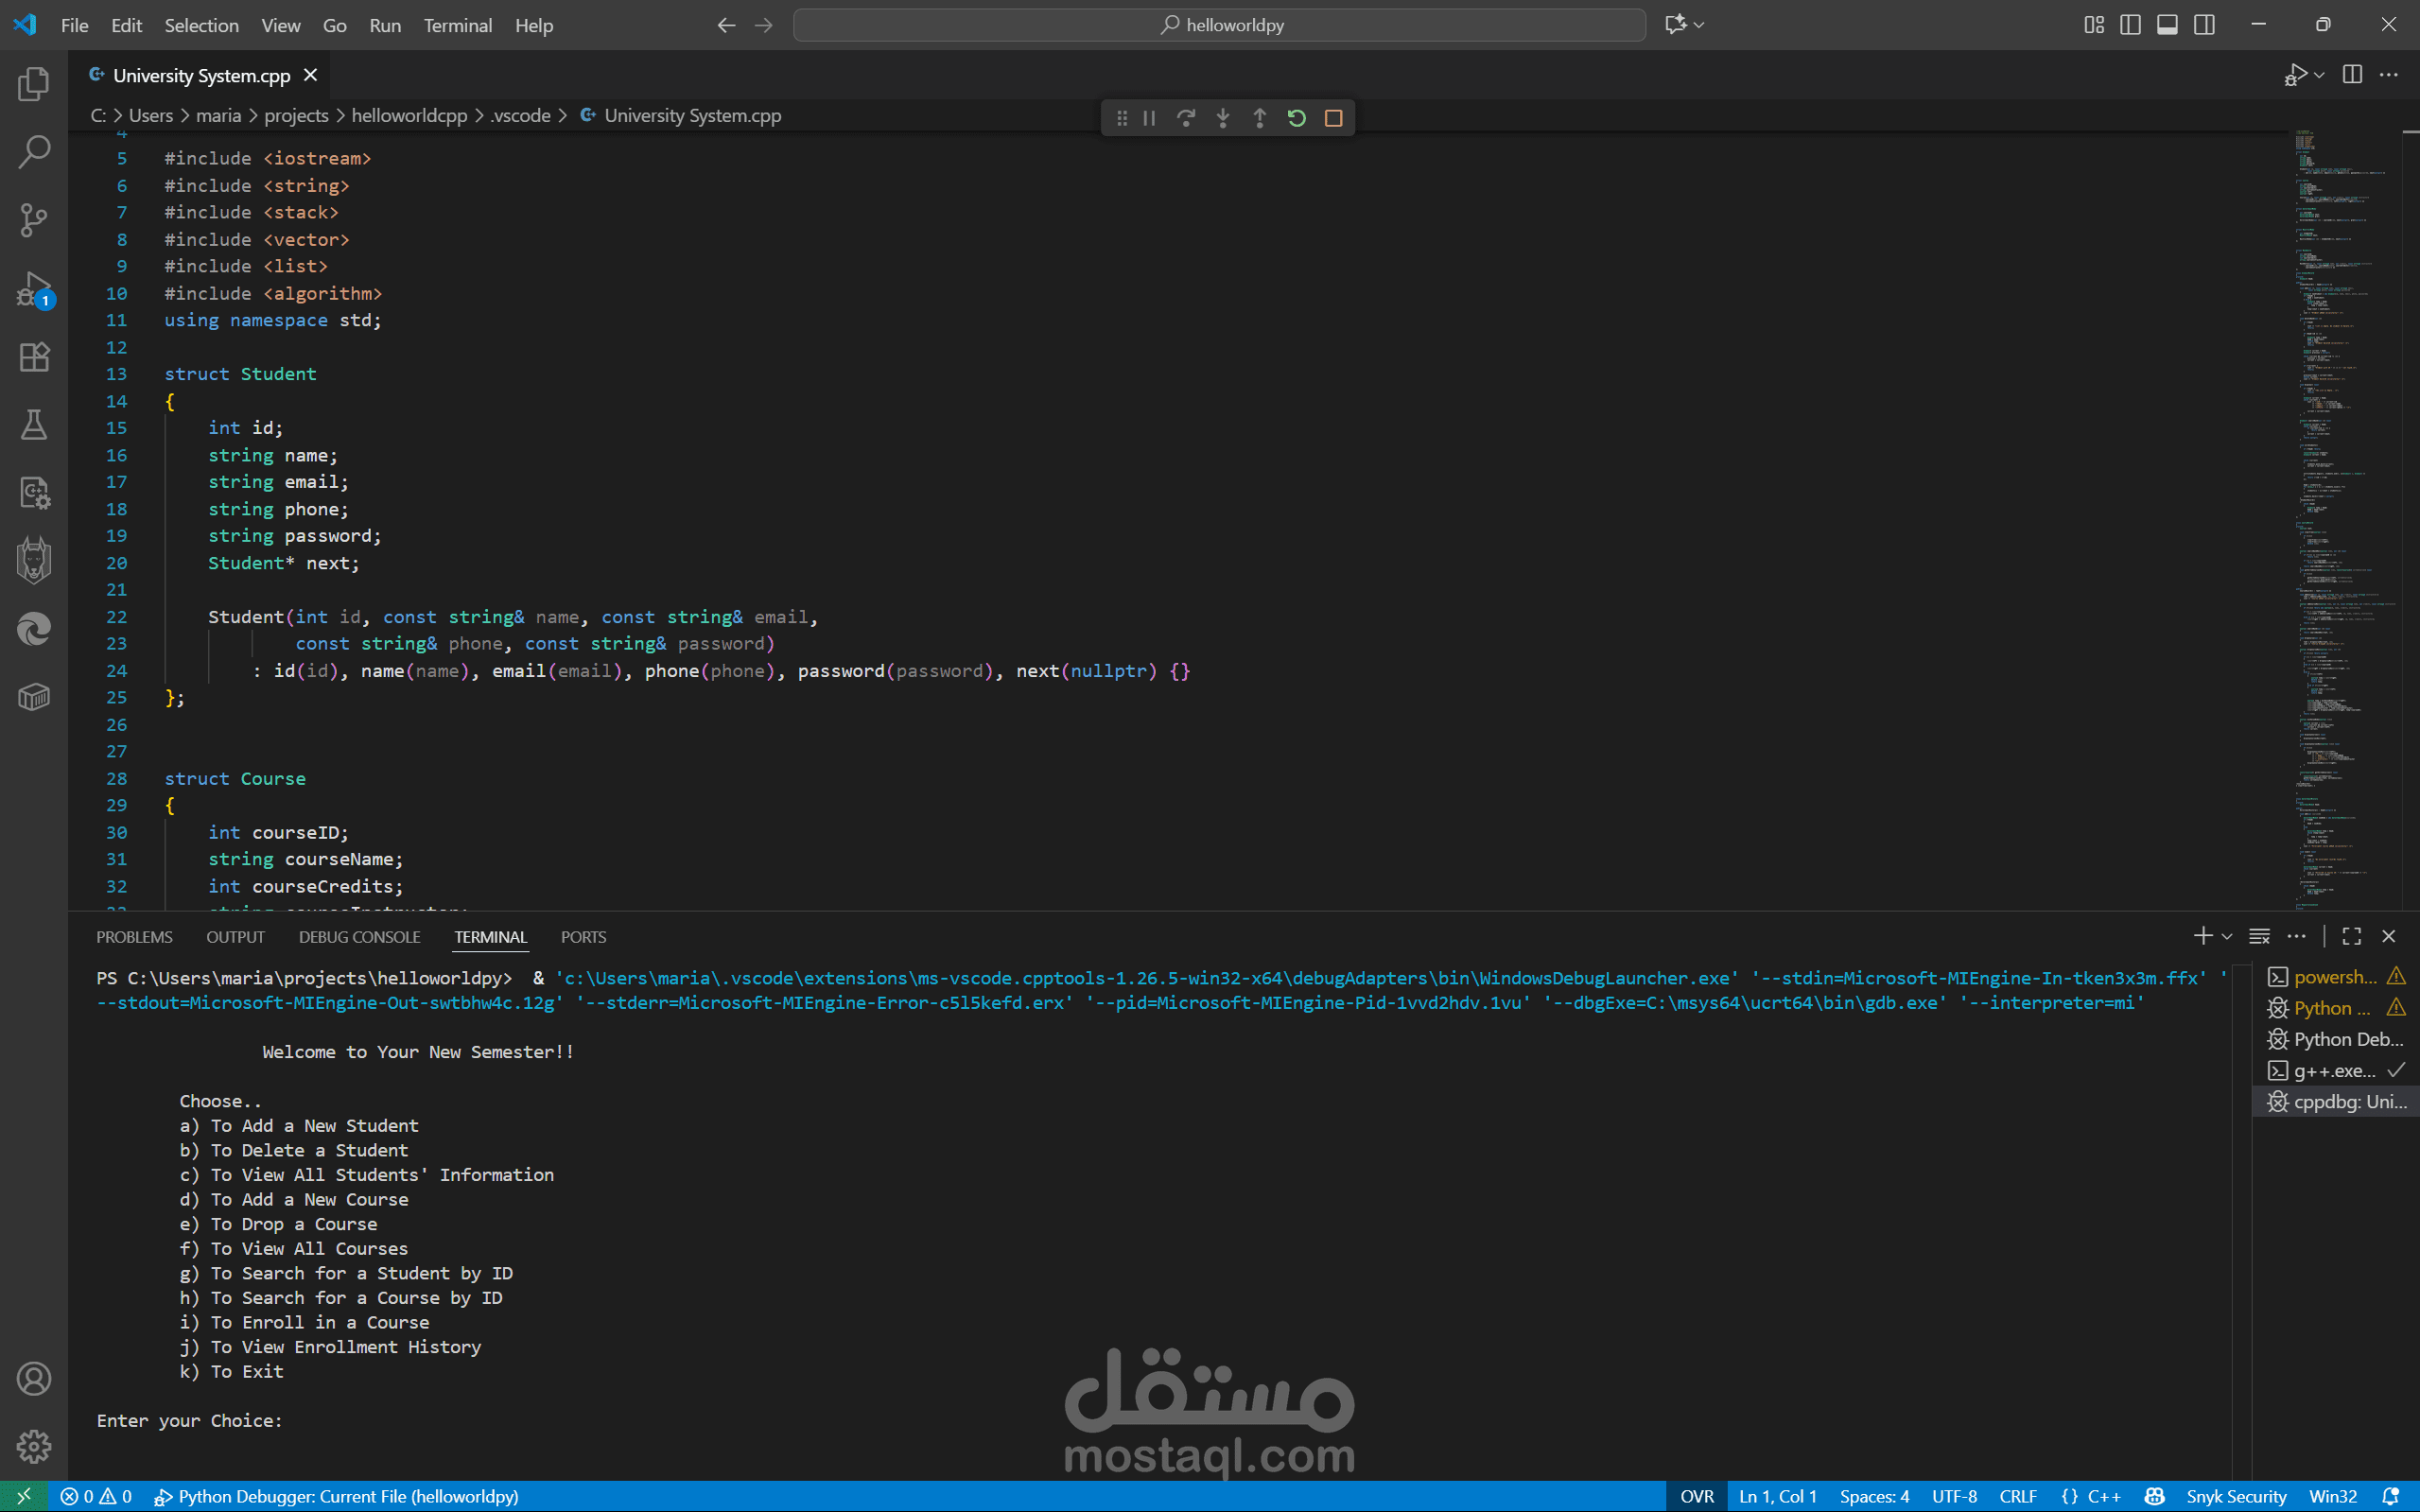Select the g++.exe terminal entry
2420x1512 pixels.
coord(2334,1070)
